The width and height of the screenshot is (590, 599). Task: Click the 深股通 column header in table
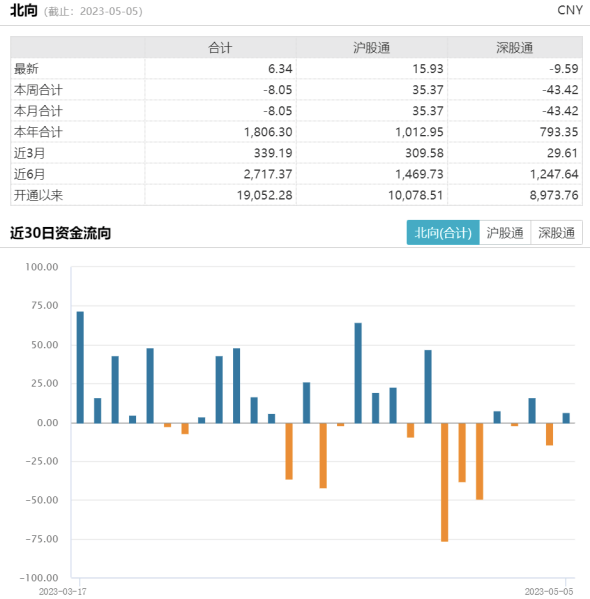click(x=515, y=48)
